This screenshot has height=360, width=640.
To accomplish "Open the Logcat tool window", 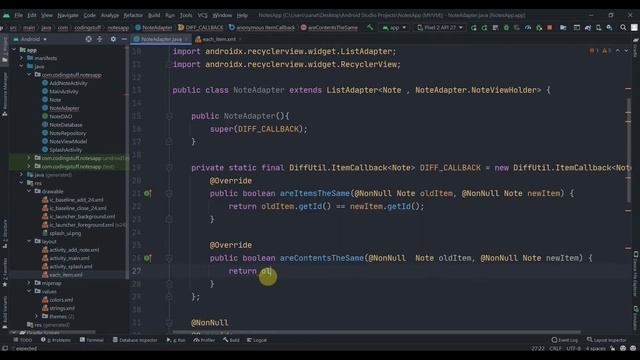I will tap(257, 340).
